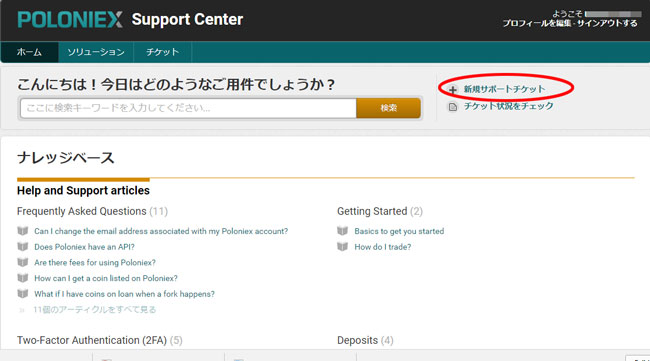Click book icon beside 'Does Poloniex have an API?'
The width and height of the screenshot is (650, 361).
click(x=23, y=247)
